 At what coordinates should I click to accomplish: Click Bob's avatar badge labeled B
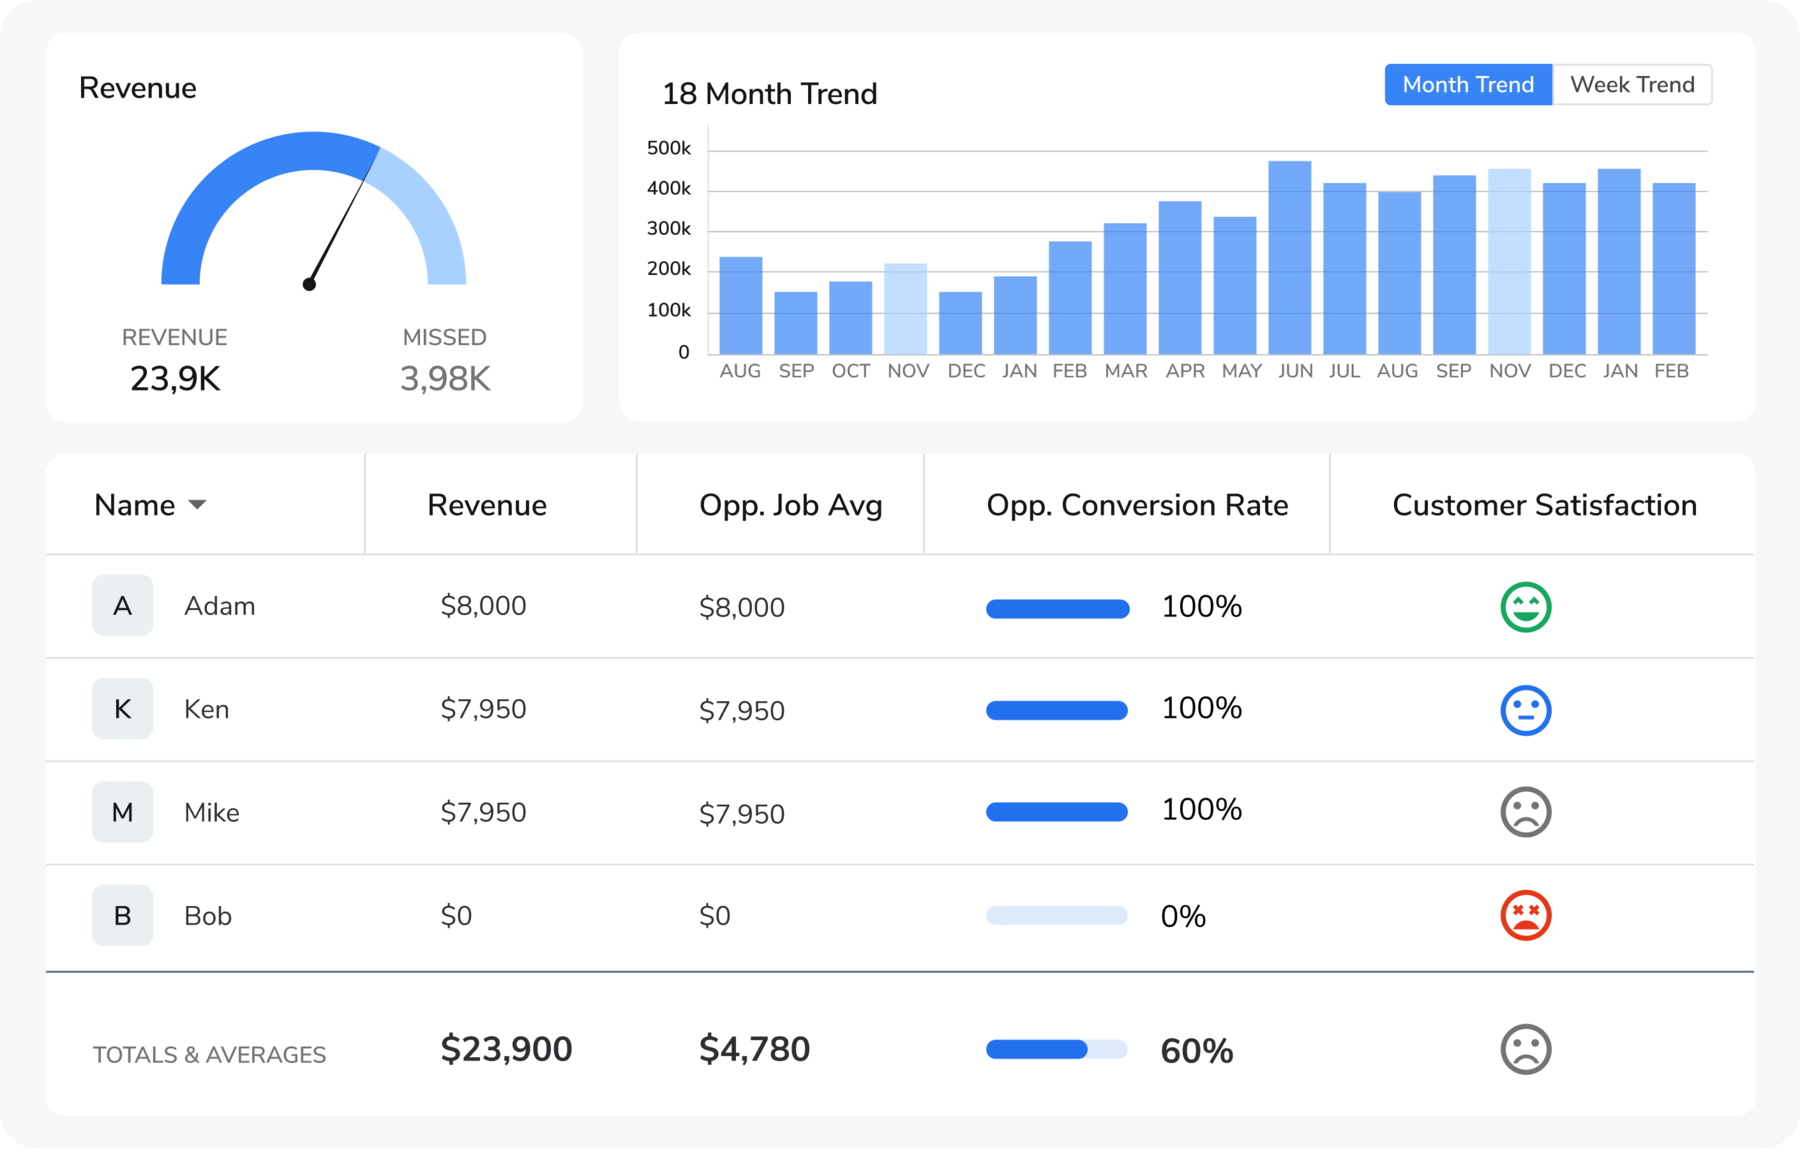[x=122, y=915]
